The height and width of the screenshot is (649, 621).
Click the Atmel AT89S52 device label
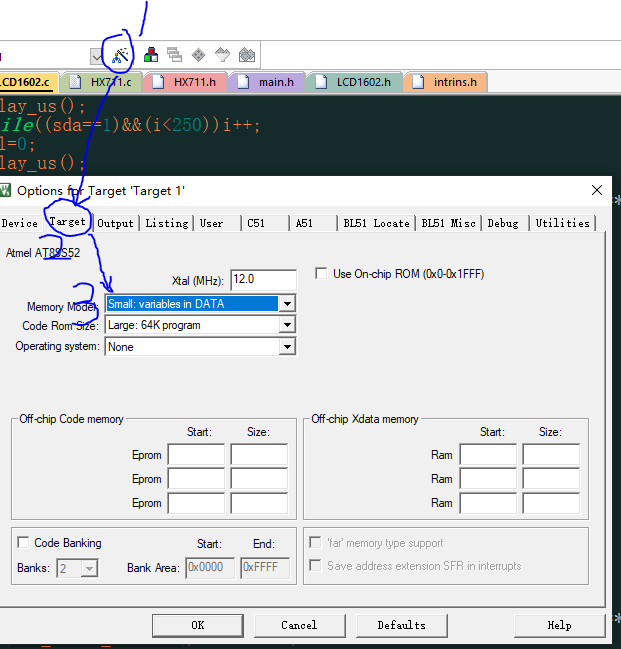point(43,253)
